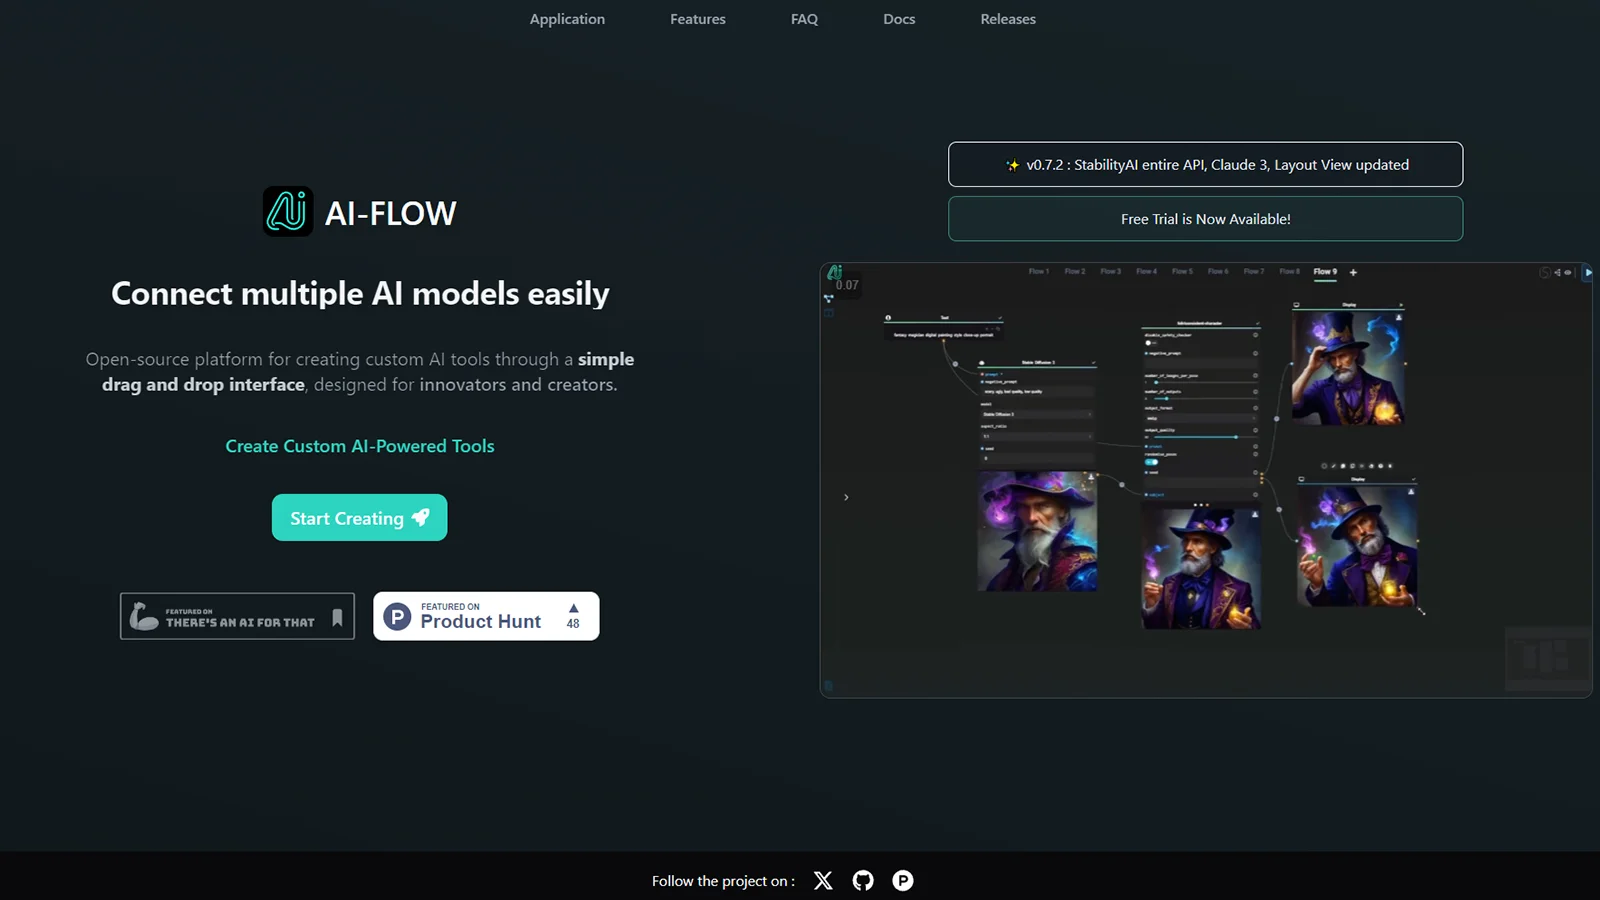Click the X icon next to Follow the project
Viewport: 1600px width, 900px height.
(x=823, y=881)
